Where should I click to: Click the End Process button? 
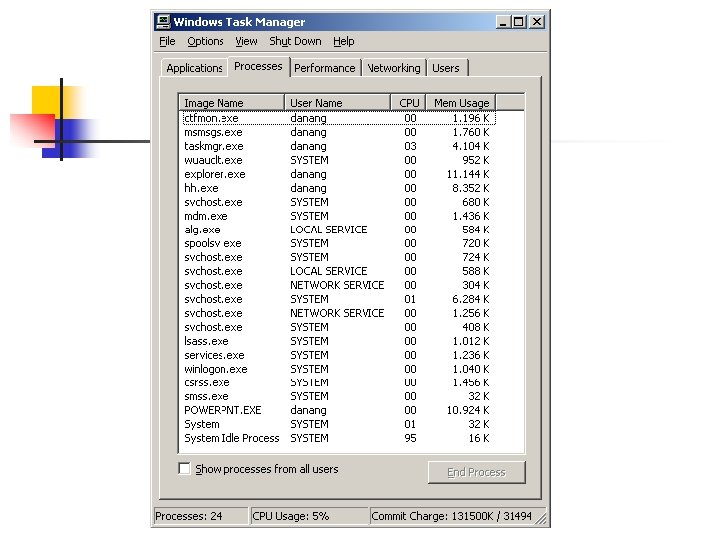(476, 472)
